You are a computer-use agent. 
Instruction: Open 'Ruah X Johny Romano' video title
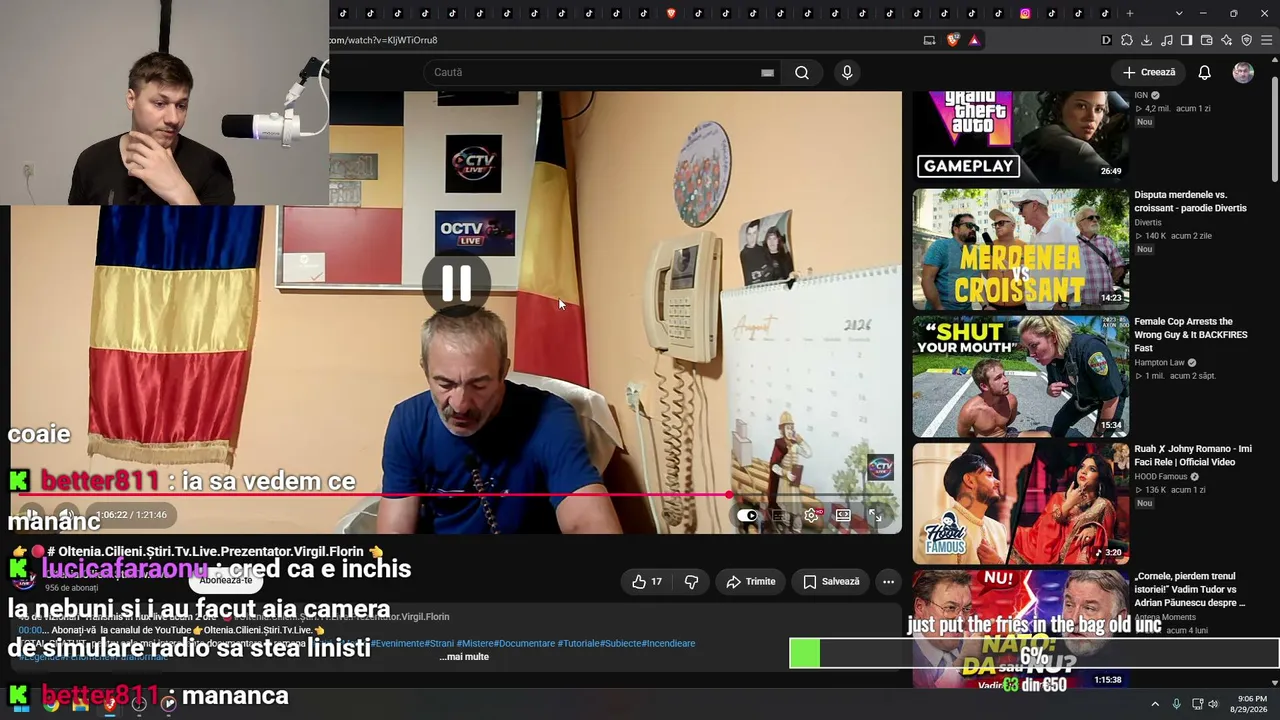coord(1193,455)
